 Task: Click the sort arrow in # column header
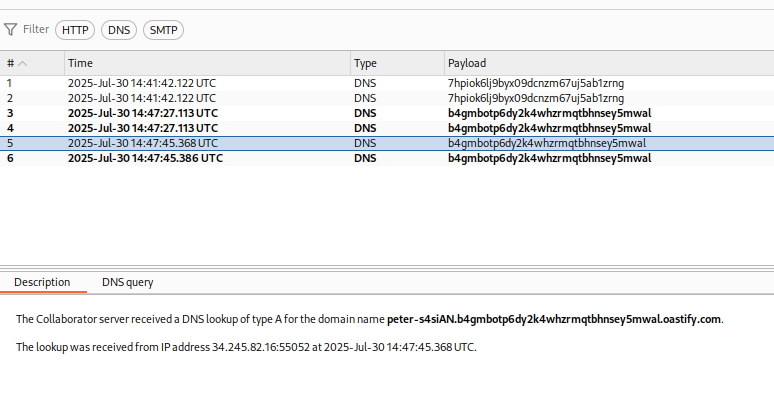(23, 63)
